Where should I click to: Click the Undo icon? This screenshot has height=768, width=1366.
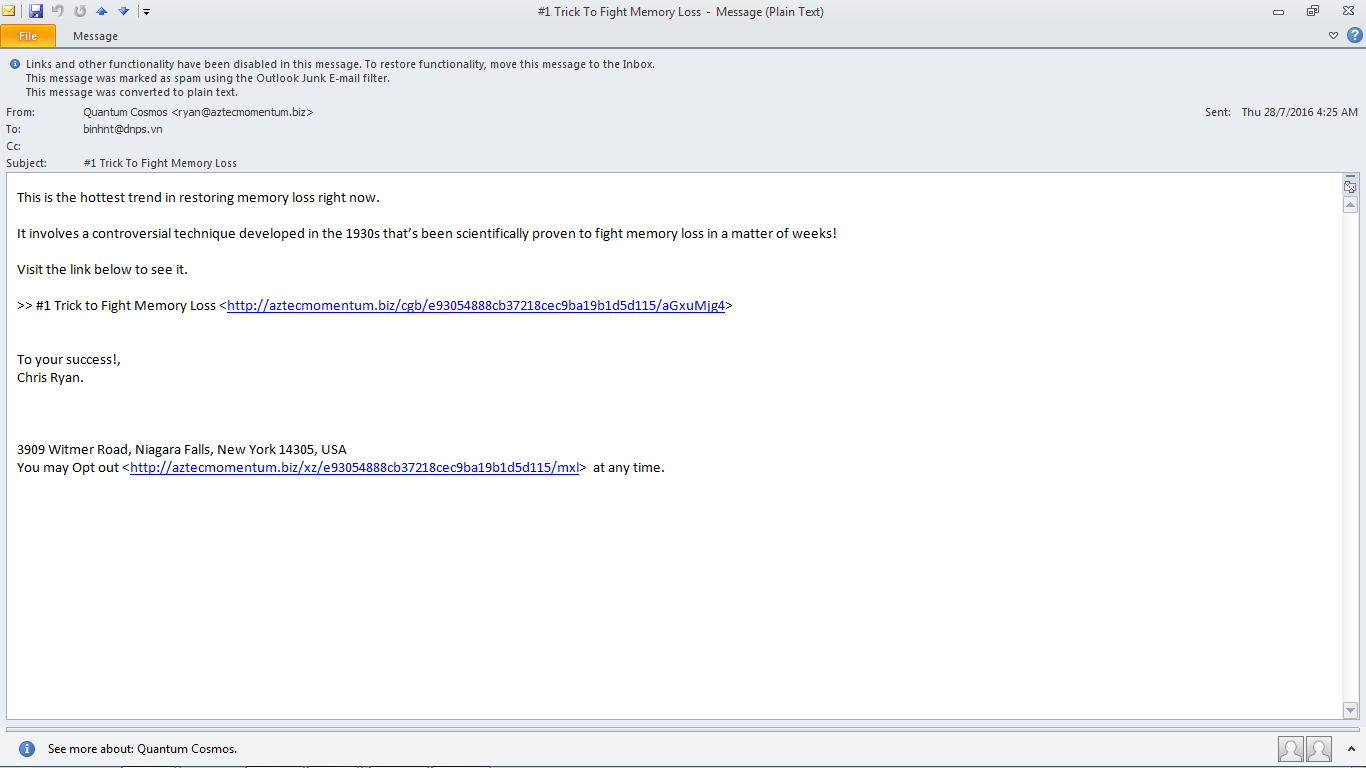pos(58,11)
